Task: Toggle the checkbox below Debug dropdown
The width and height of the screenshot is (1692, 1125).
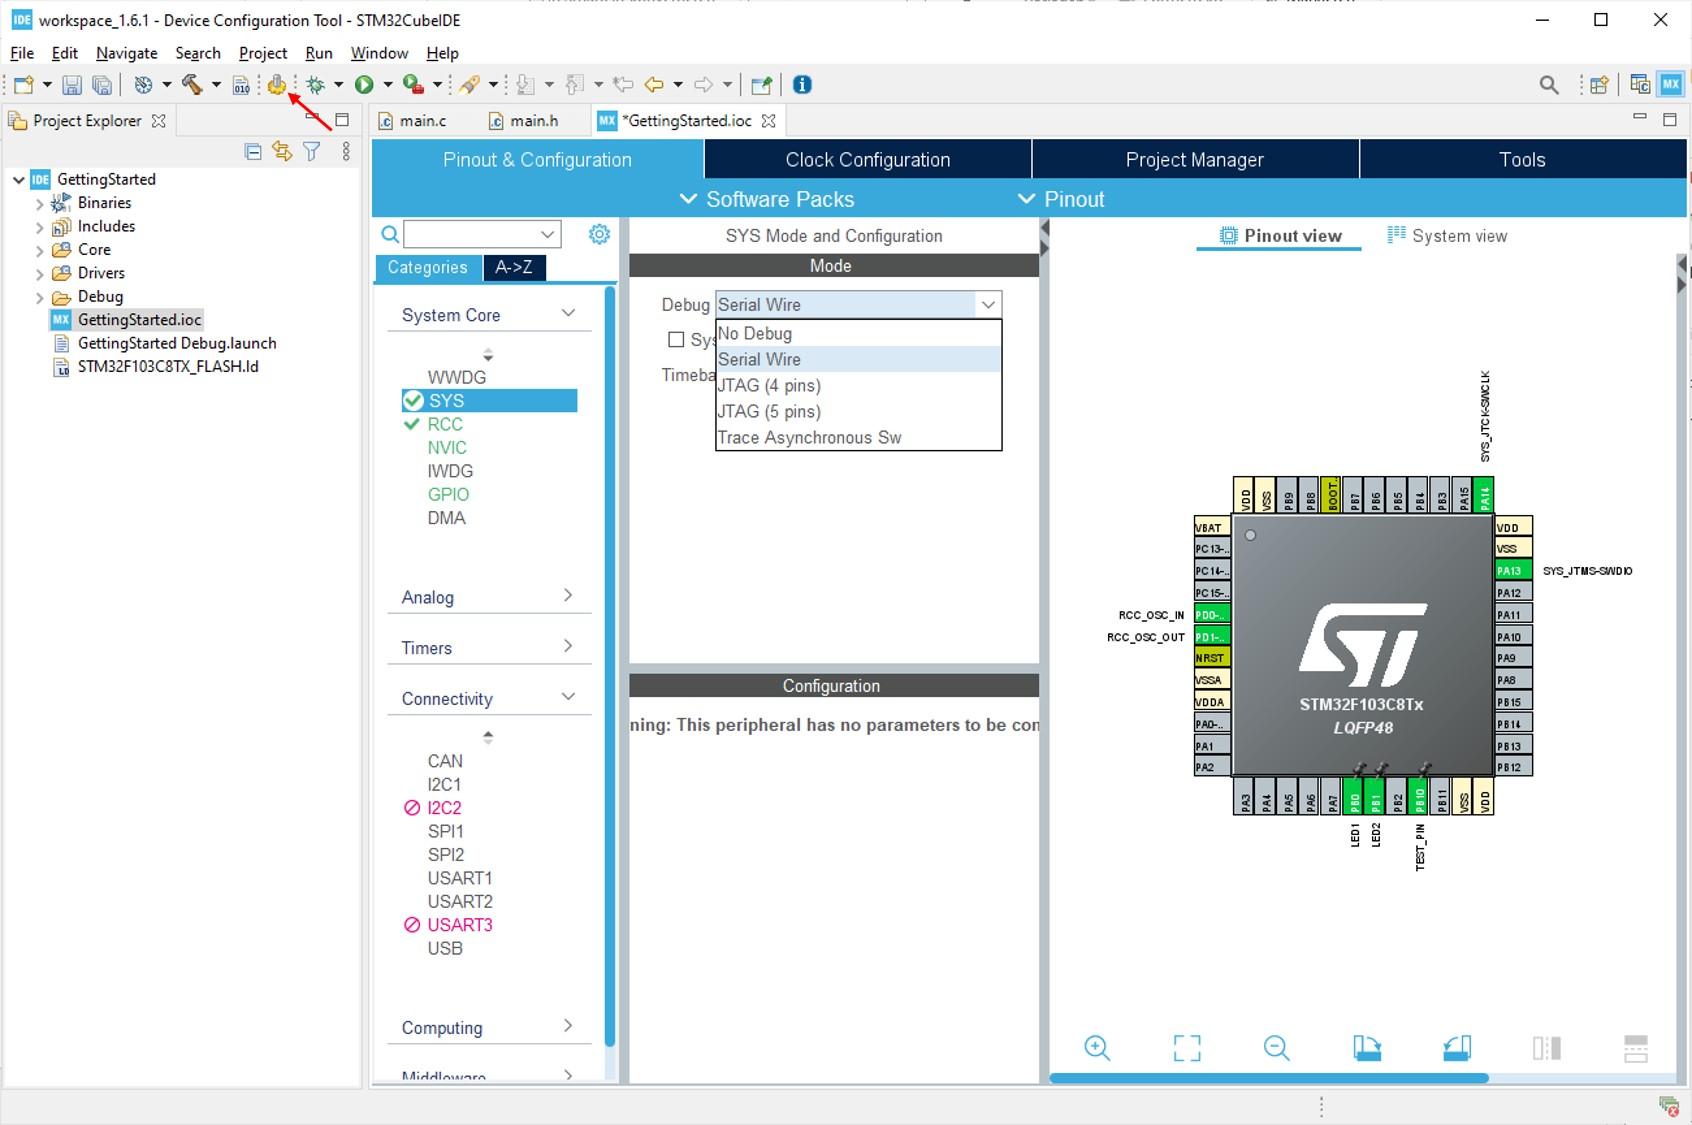Action: click(x=676, y=340)
